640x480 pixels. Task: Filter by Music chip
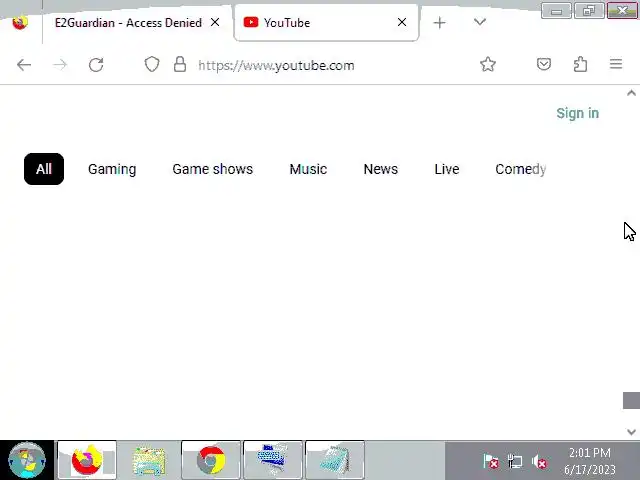click(x=308, y=169)
